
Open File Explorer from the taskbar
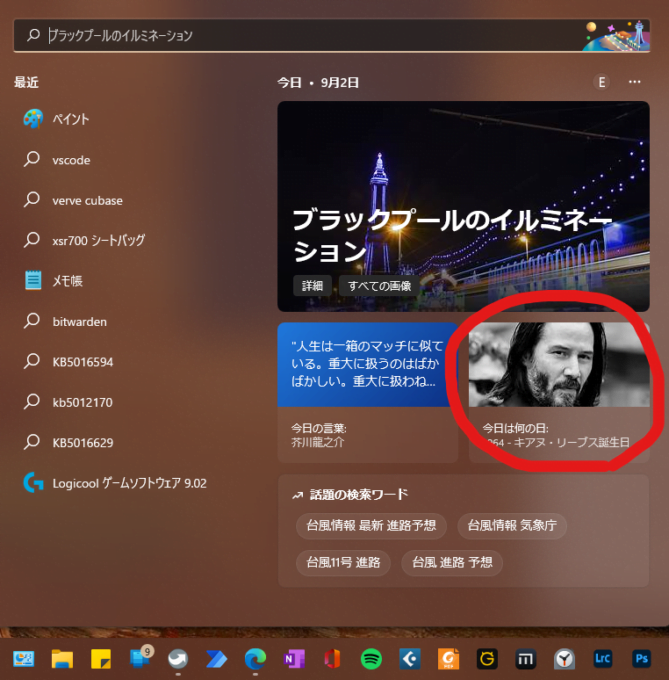click(62, 658)
